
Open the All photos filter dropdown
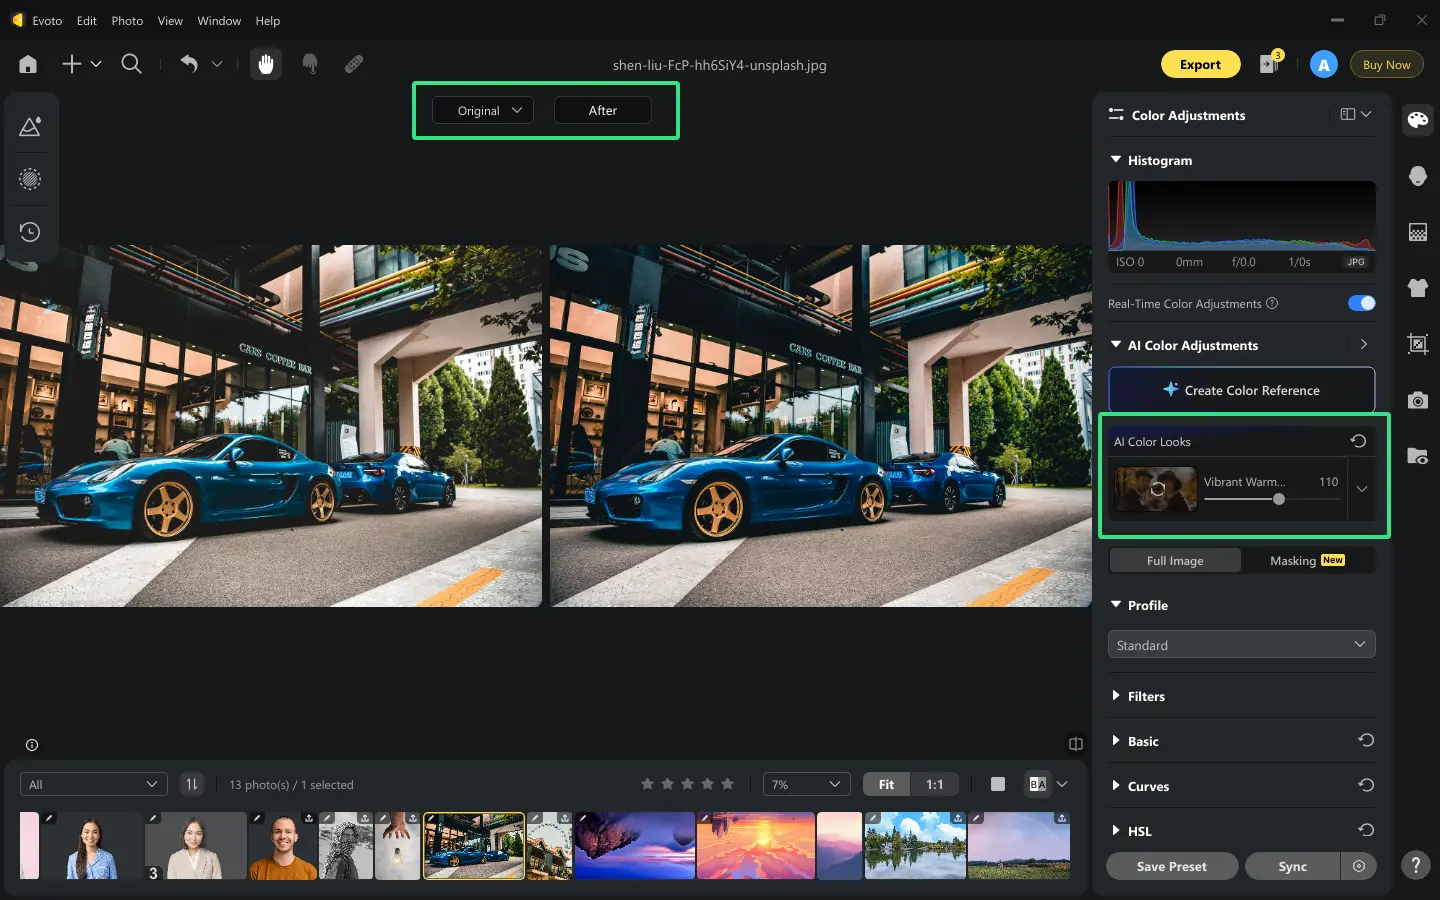coord(94,784)
